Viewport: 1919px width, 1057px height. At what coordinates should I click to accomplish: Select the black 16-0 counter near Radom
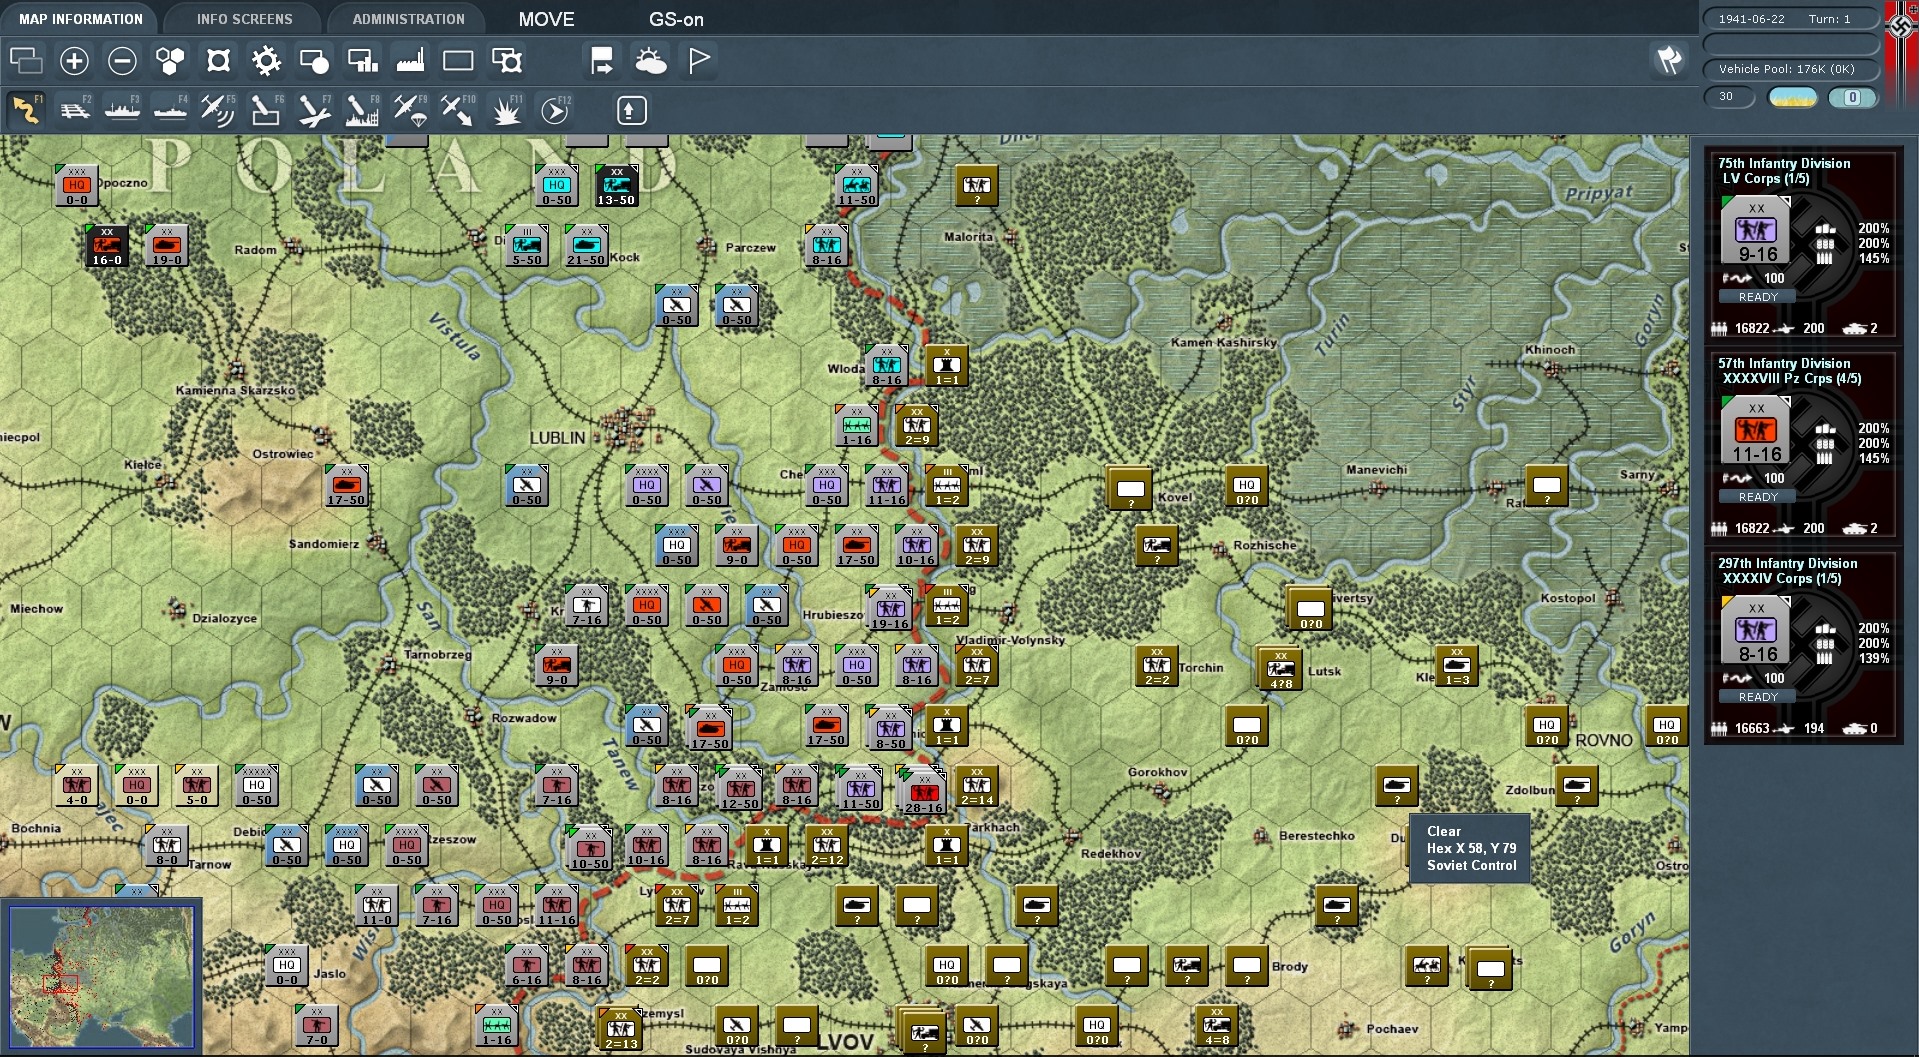[107, 246]
